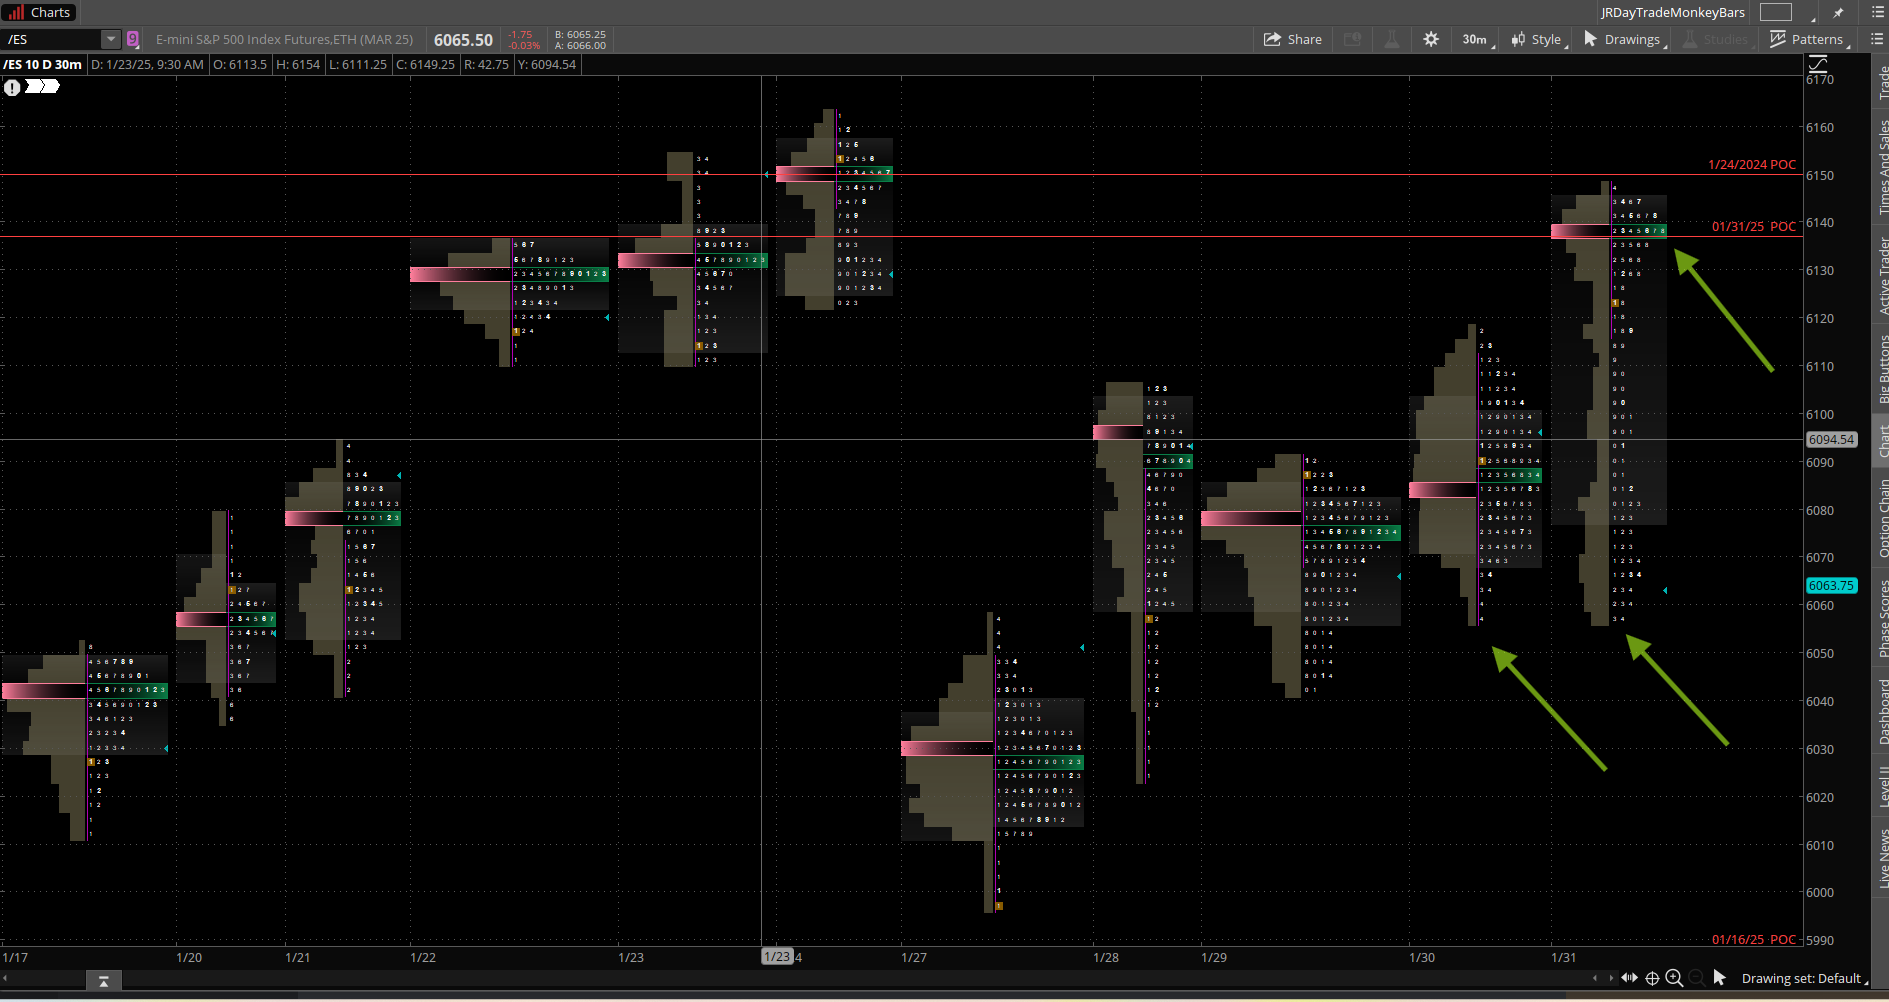Click chart toolbar hamburger menu icon

click(1877, 39)
